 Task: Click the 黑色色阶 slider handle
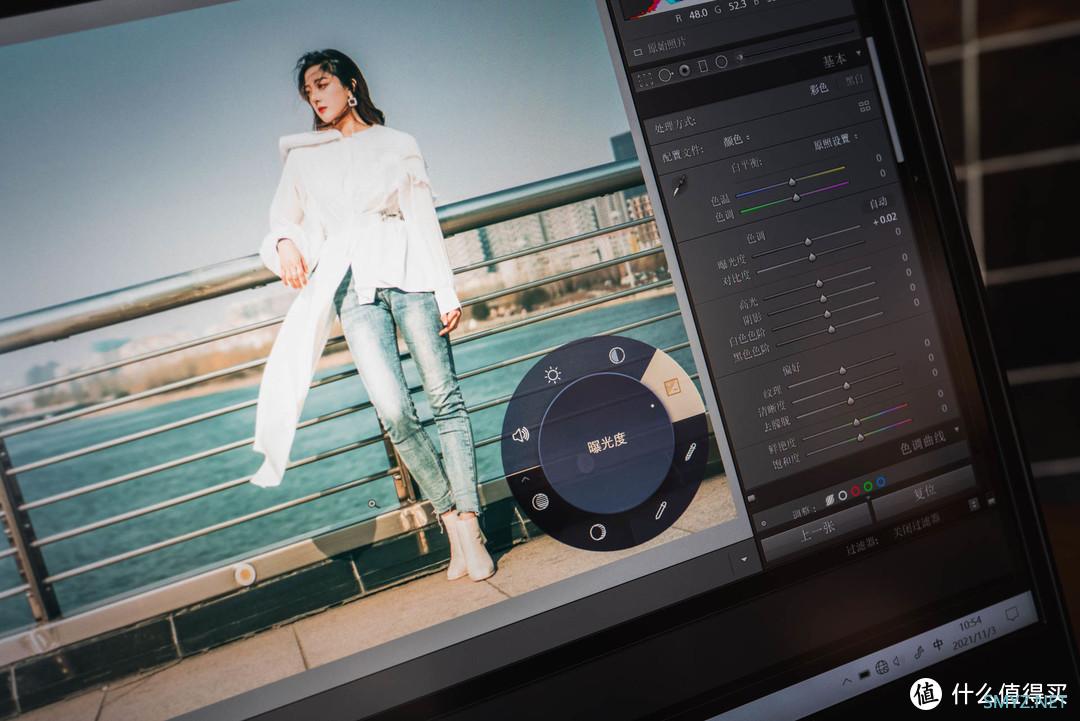pos(831,330)
